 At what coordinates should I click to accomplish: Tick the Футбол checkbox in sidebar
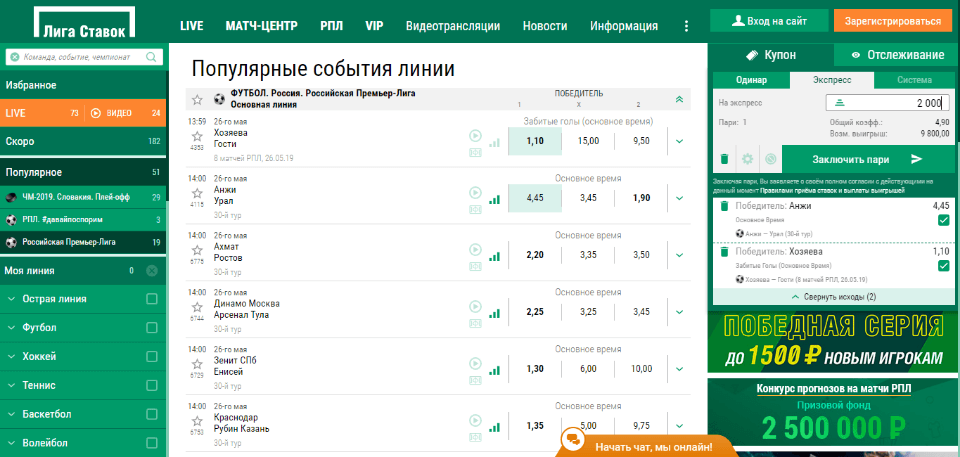point(152,328)
